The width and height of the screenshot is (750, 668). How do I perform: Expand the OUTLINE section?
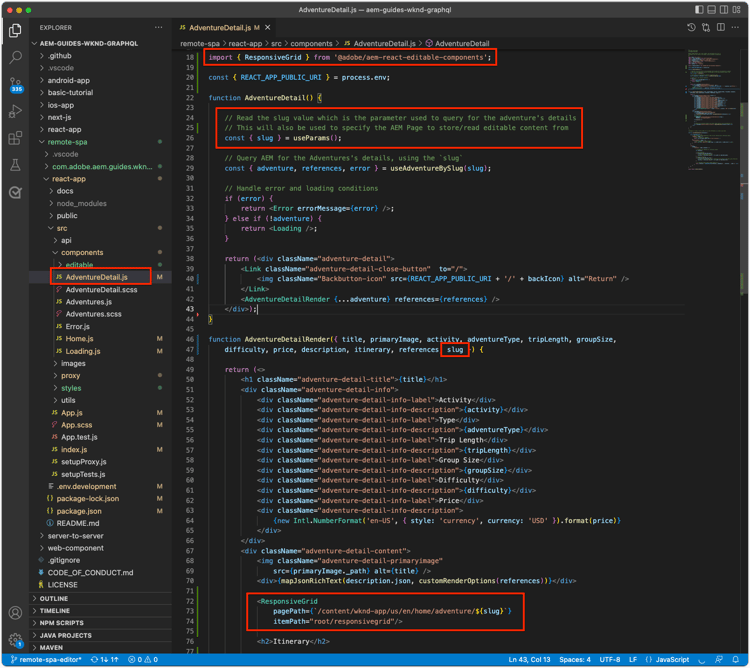54,598
